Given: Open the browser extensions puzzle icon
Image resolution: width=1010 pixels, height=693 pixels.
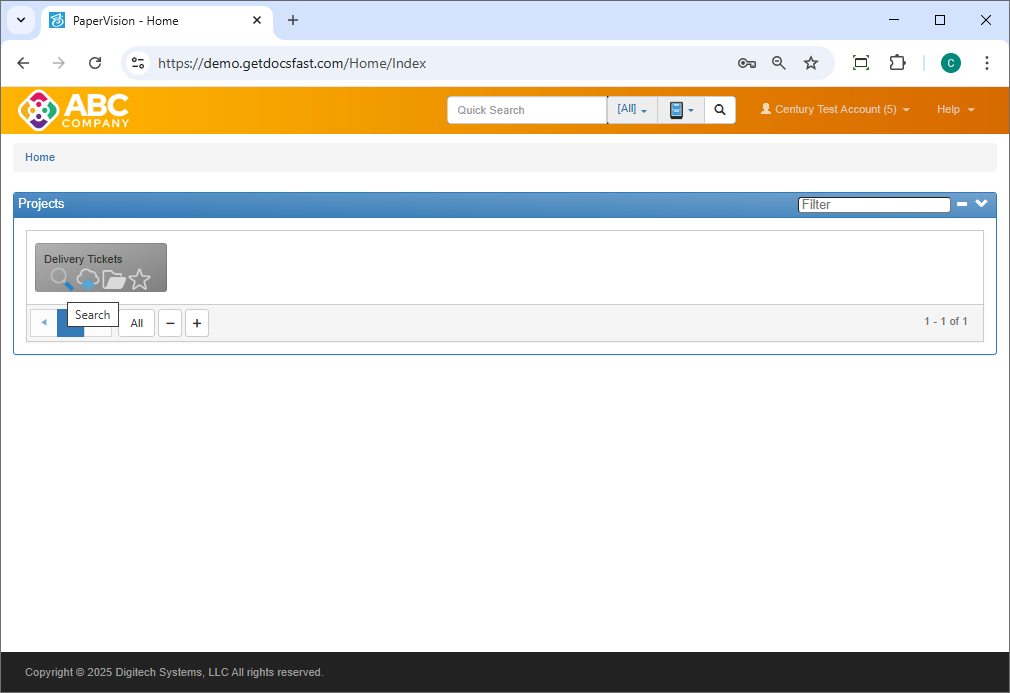Looking at the screenshot, I should click(897, 63).
